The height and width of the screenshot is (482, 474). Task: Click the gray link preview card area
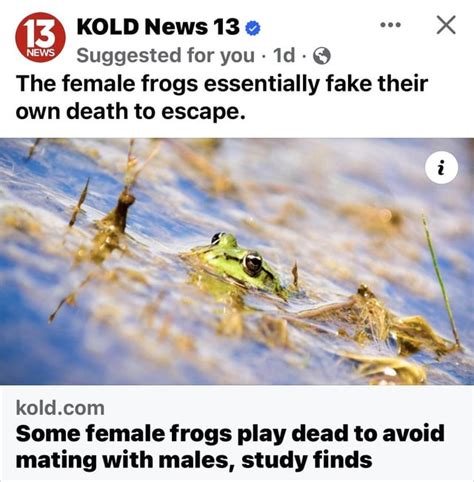click(237, 433)
